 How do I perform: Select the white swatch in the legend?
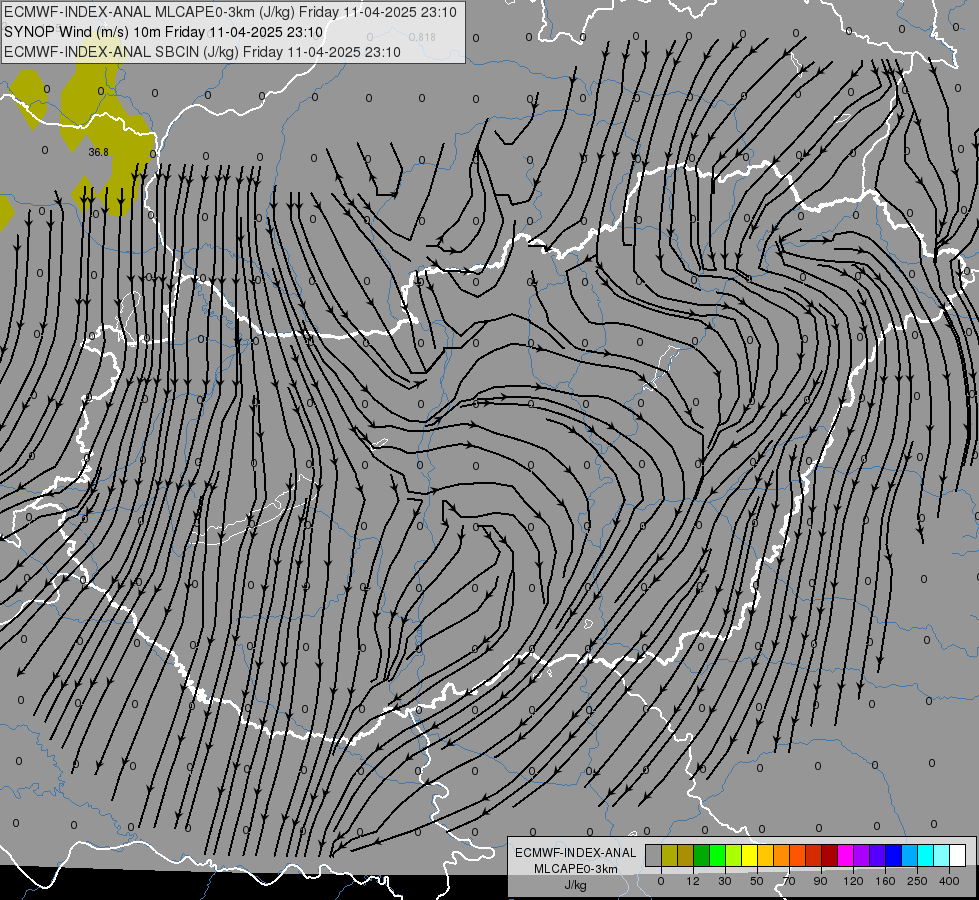[958, 856]
